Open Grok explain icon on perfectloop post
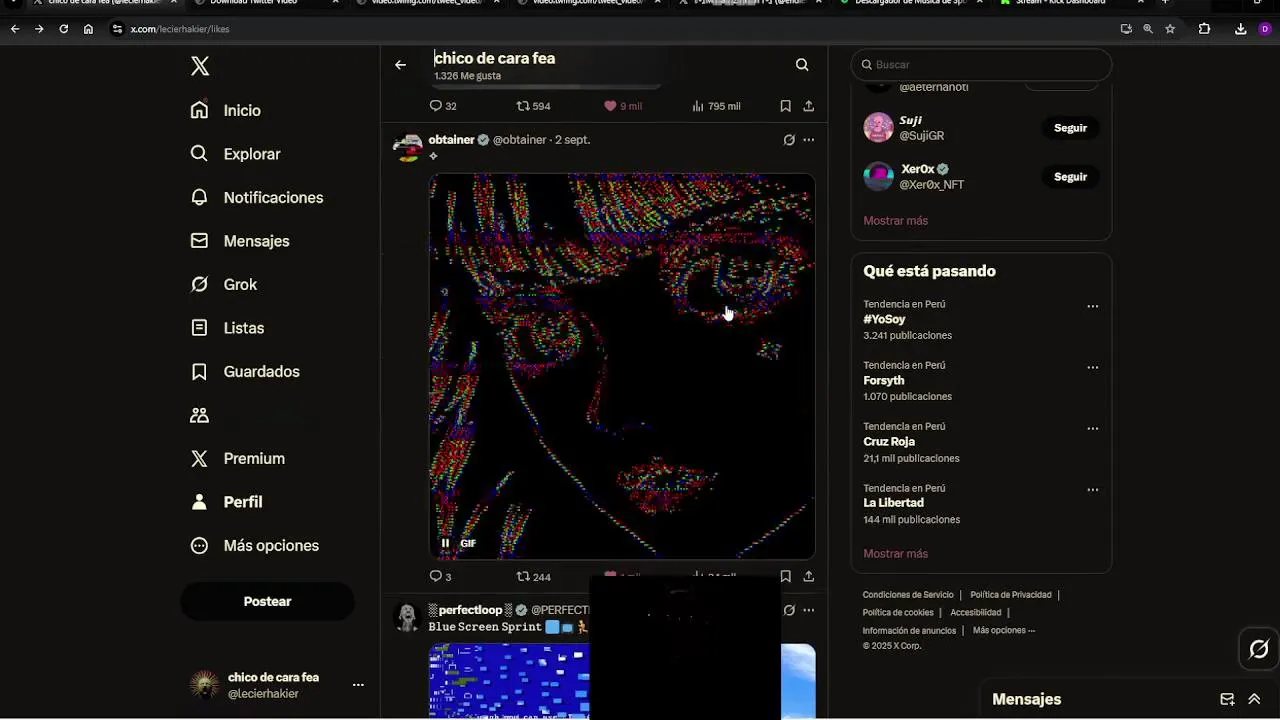Screen dimensions: 1280x720 789,610
